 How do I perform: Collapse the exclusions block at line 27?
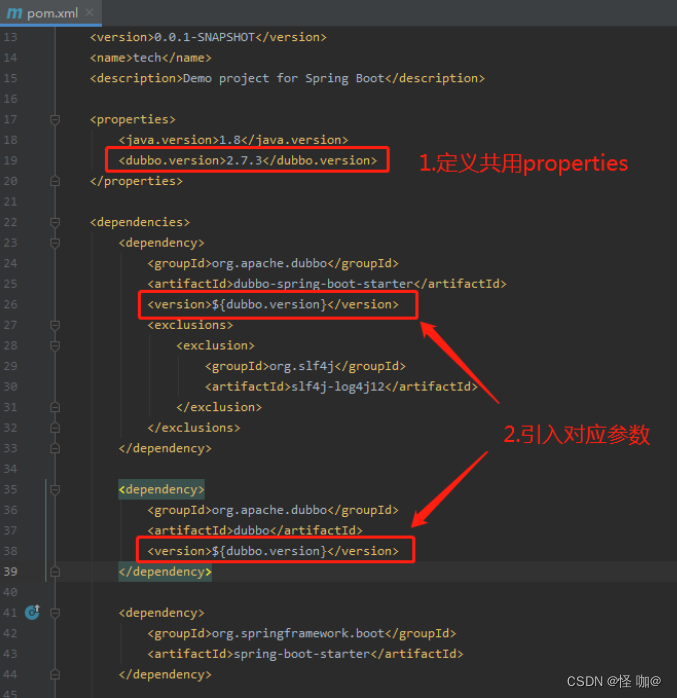[x=55, y=325]
